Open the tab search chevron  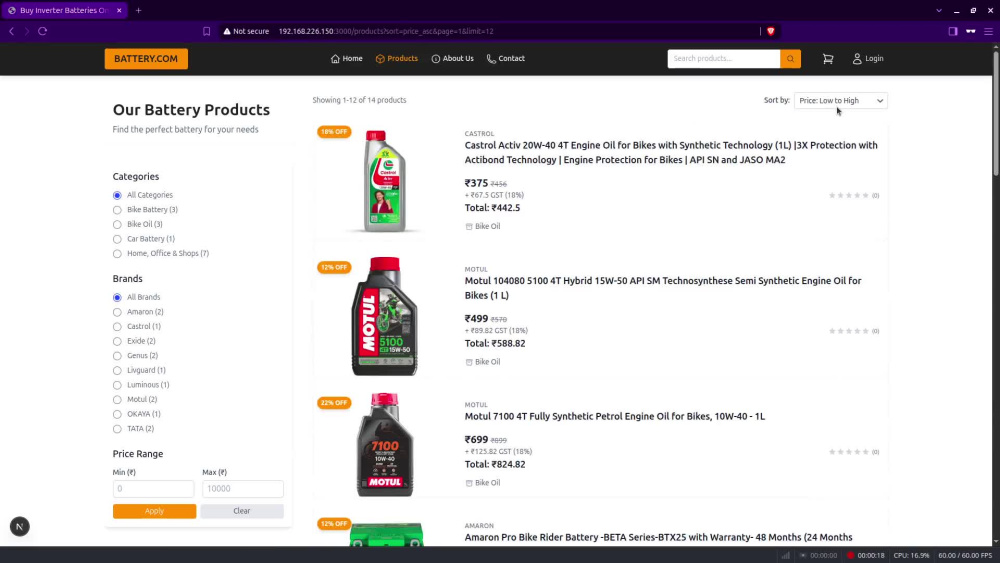point(939,10)
